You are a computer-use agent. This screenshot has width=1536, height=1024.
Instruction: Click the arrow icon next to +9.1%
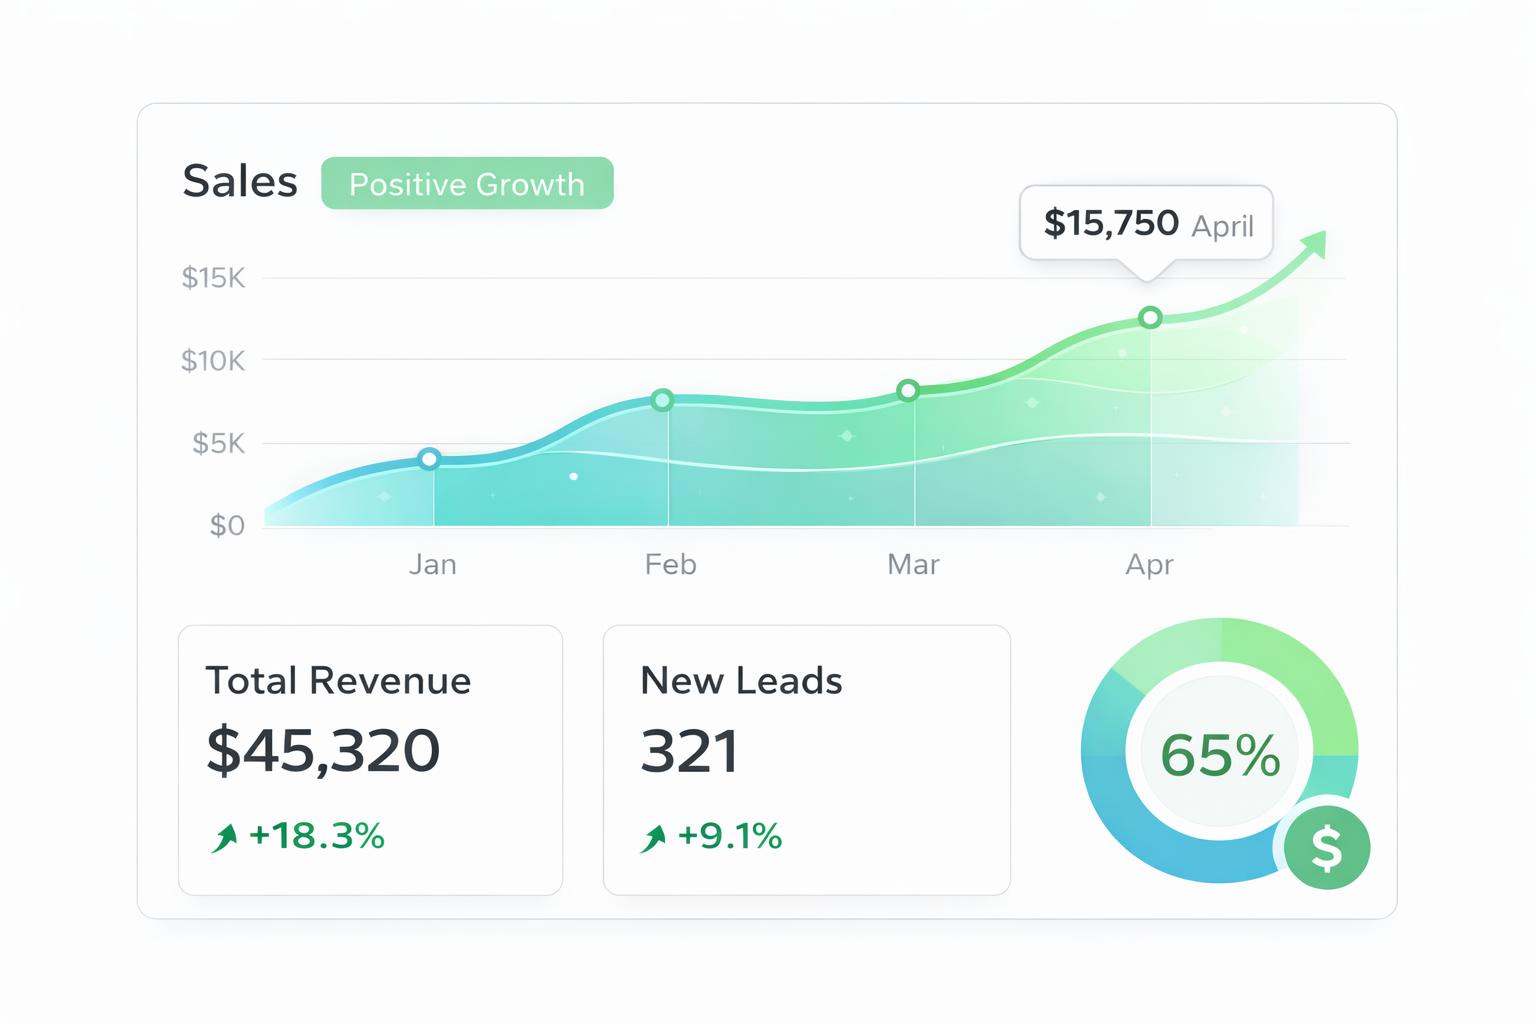pos(653,836)
